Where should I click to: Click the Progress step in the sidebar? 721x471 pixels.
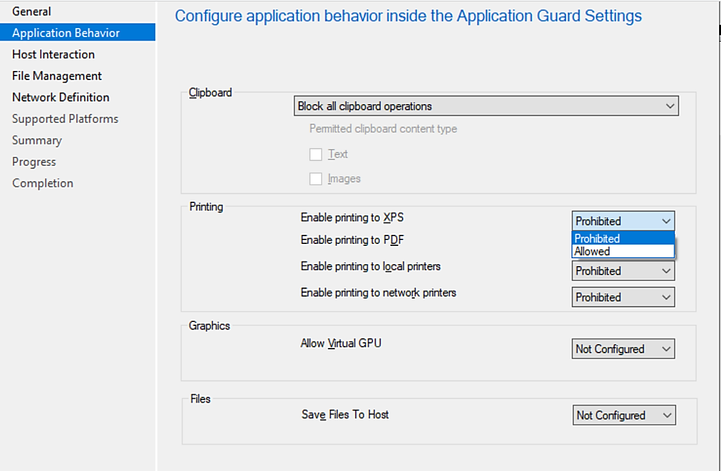[34, 162]
